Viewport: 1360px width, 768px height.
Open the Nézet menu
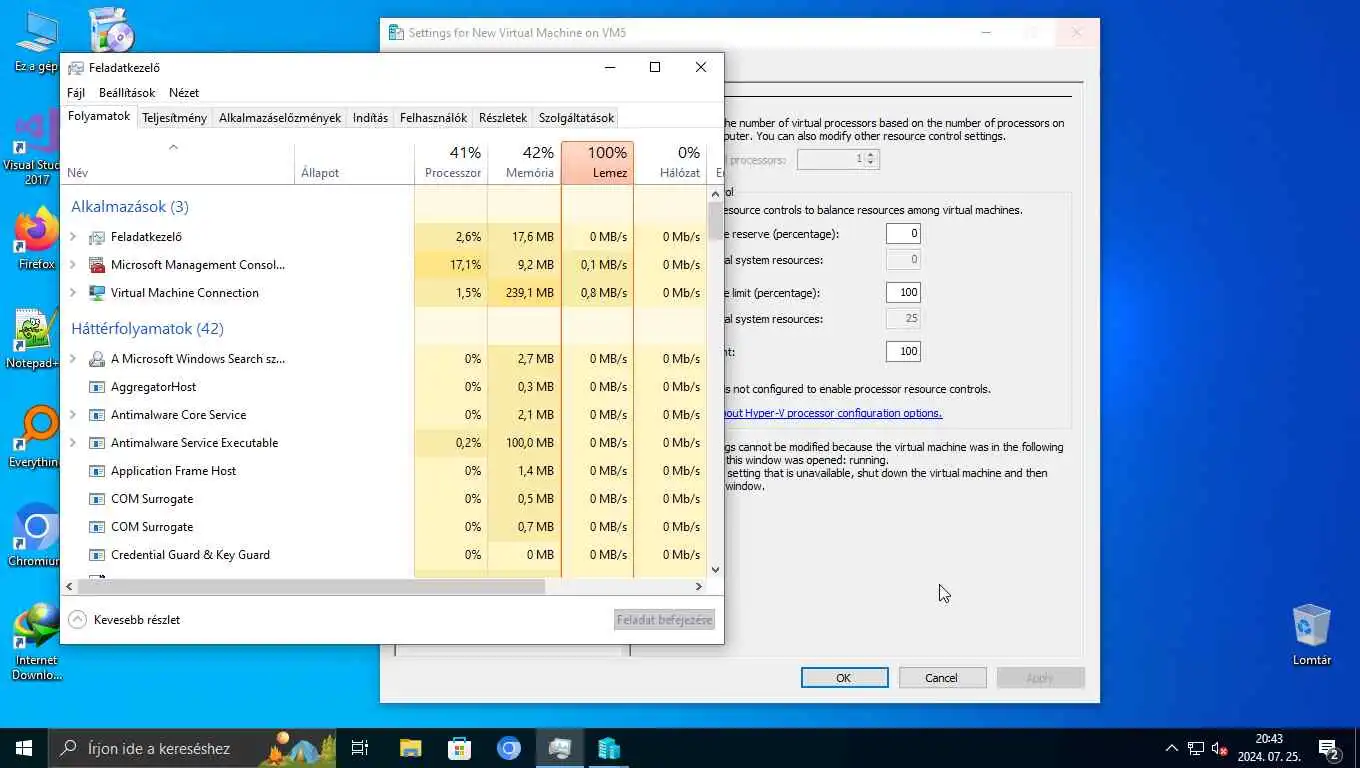184,93
